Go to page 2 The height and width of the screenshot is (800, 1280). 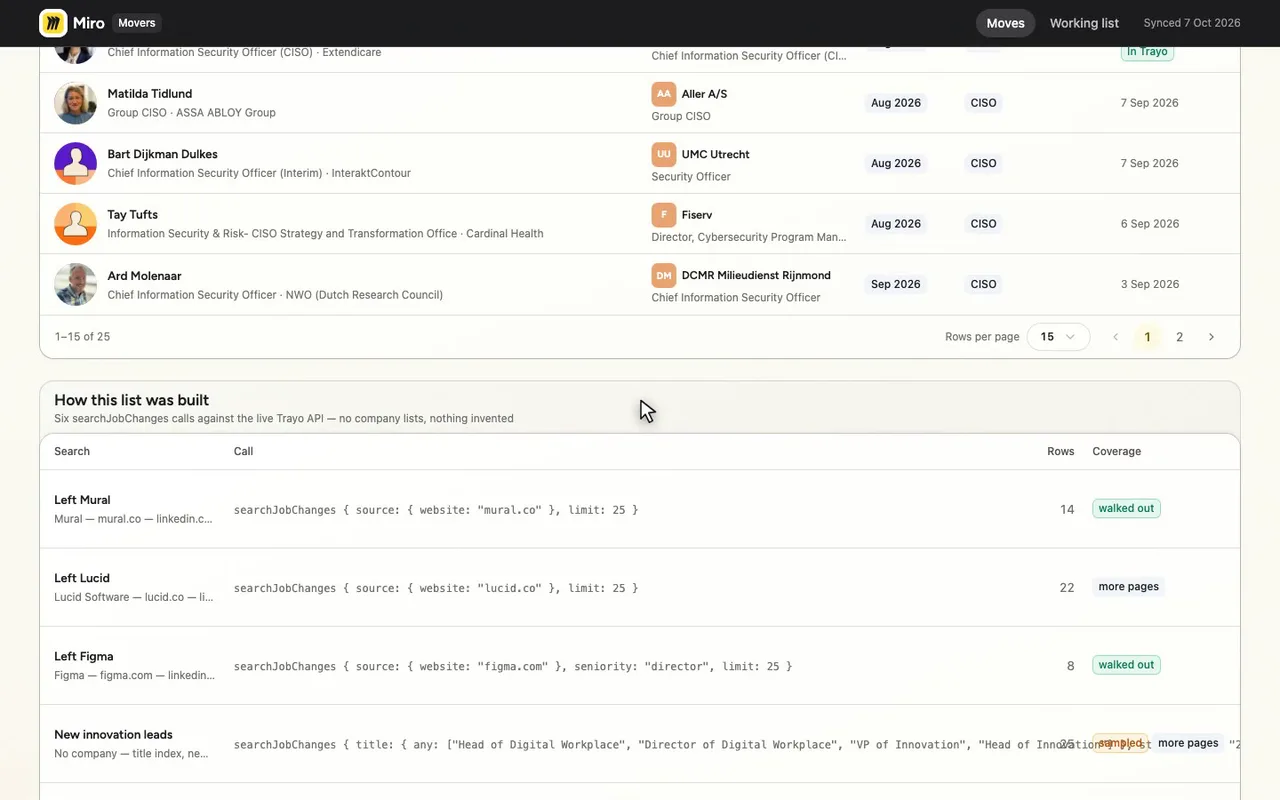[1179, 337]
